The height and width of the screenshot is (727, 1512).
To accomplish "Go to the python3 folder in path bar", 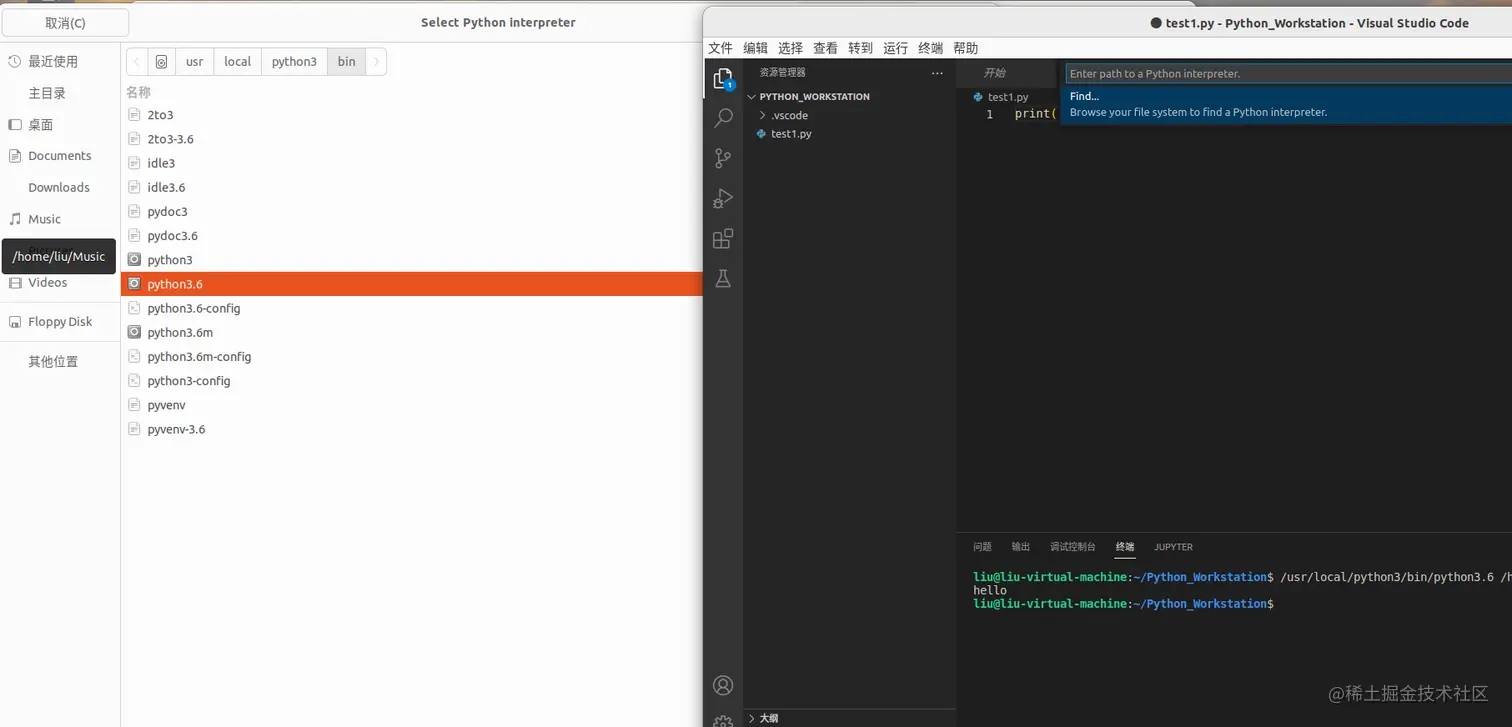I will tap(294, 62).
